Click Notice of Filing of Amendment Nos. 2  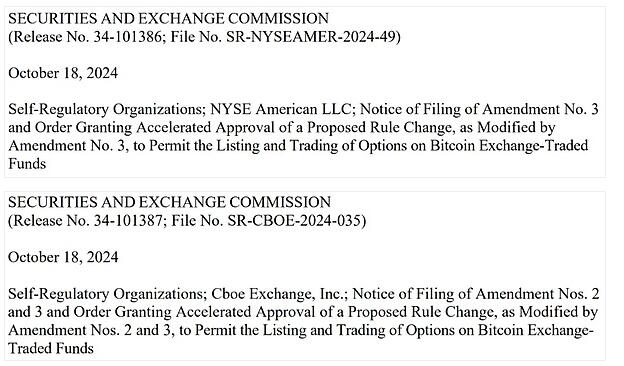click(x=476, y=294)
